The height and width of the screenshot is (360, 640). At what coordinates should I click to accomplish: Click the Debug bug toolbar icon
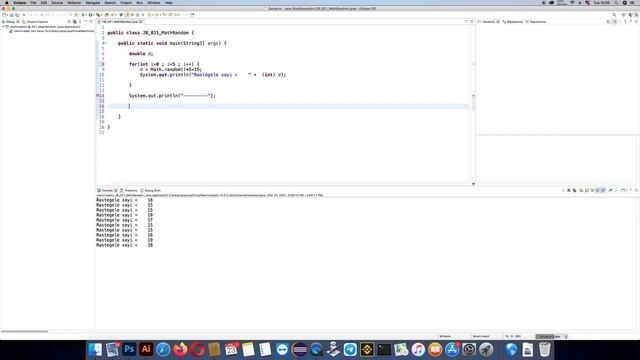click(x=84, y=15)
